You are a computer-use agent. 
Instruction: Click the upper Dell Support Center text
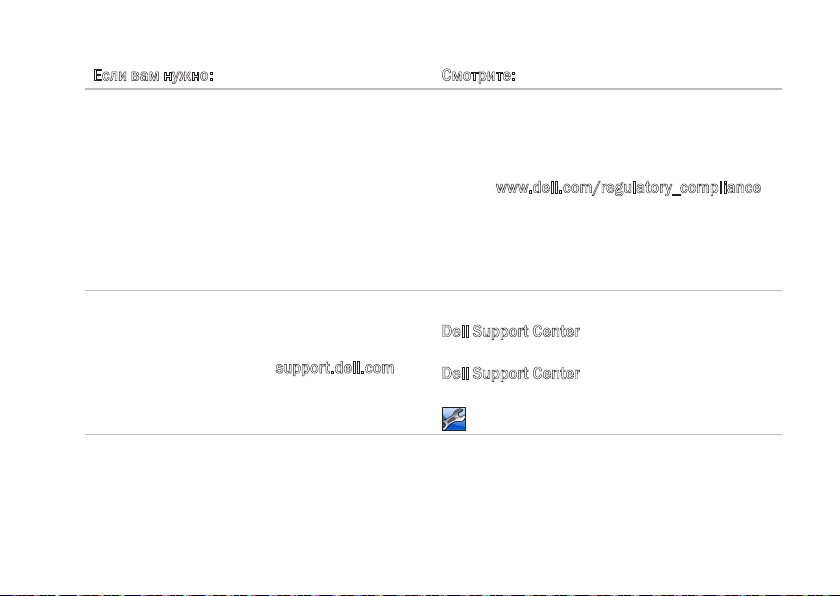tap(511, 331)
